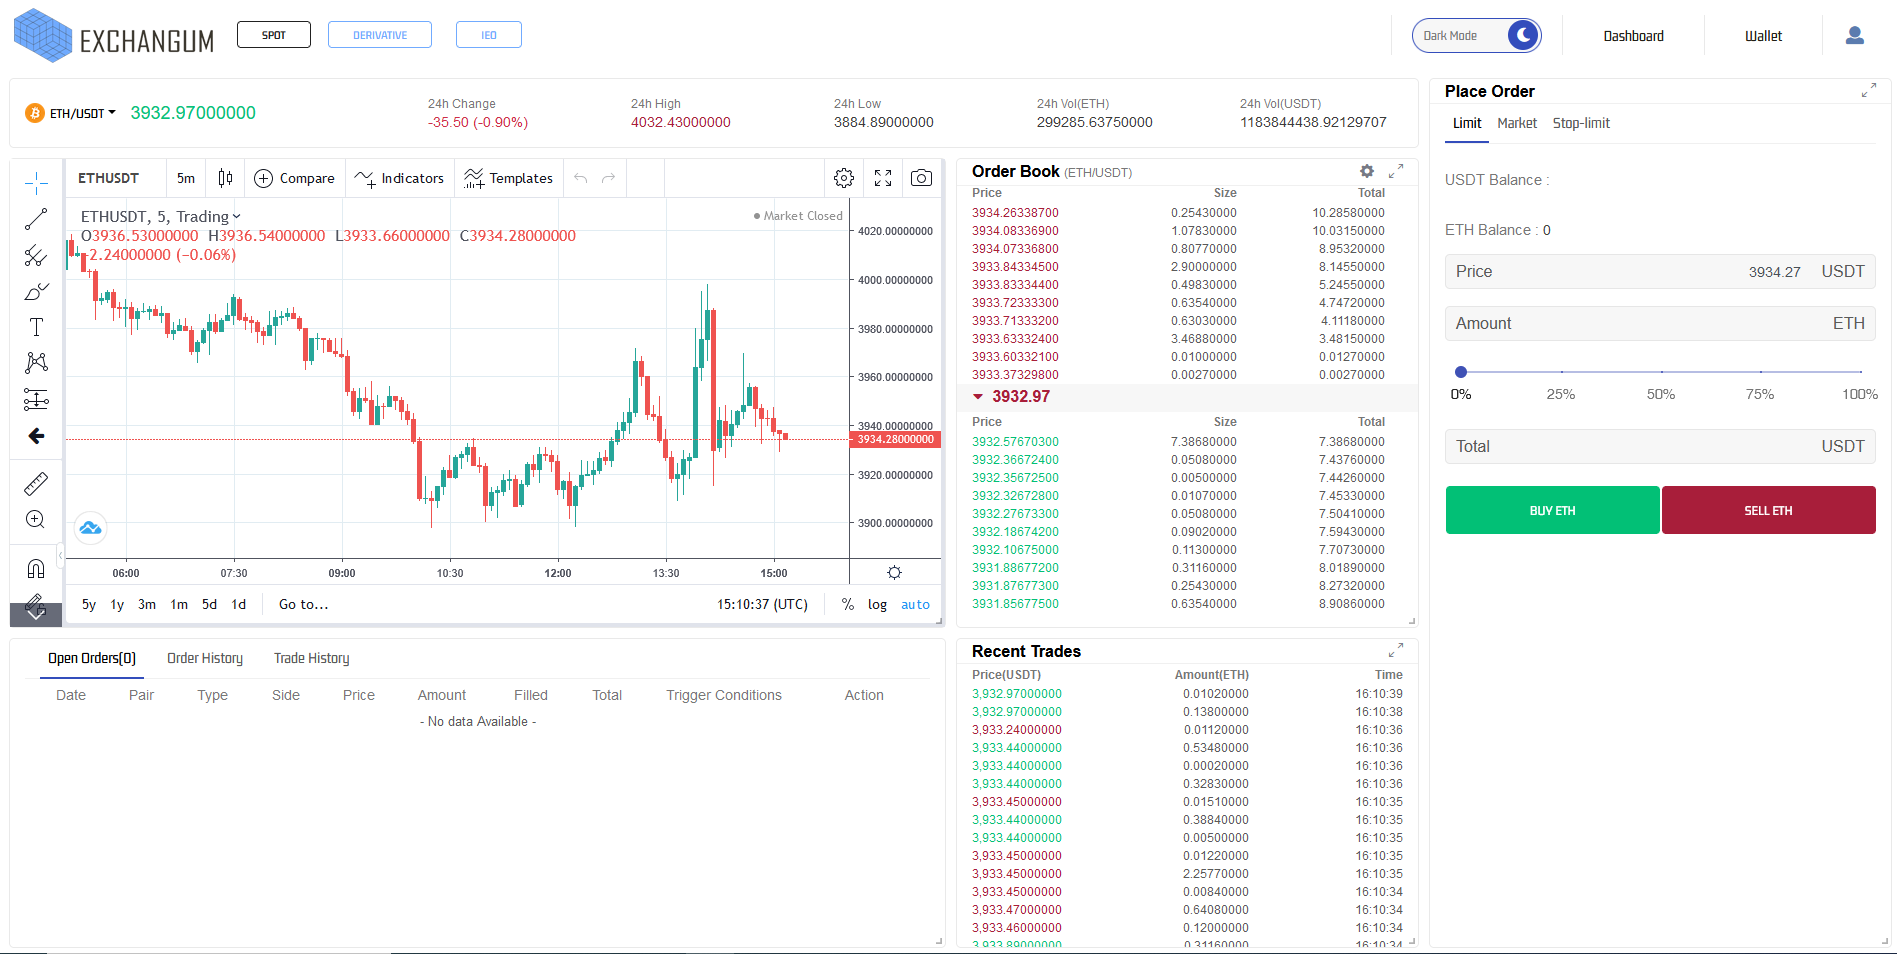Viewport: 1897px width, 954px height.
Task: Toggle log scale on chart
Action: (x=877, y=604)
